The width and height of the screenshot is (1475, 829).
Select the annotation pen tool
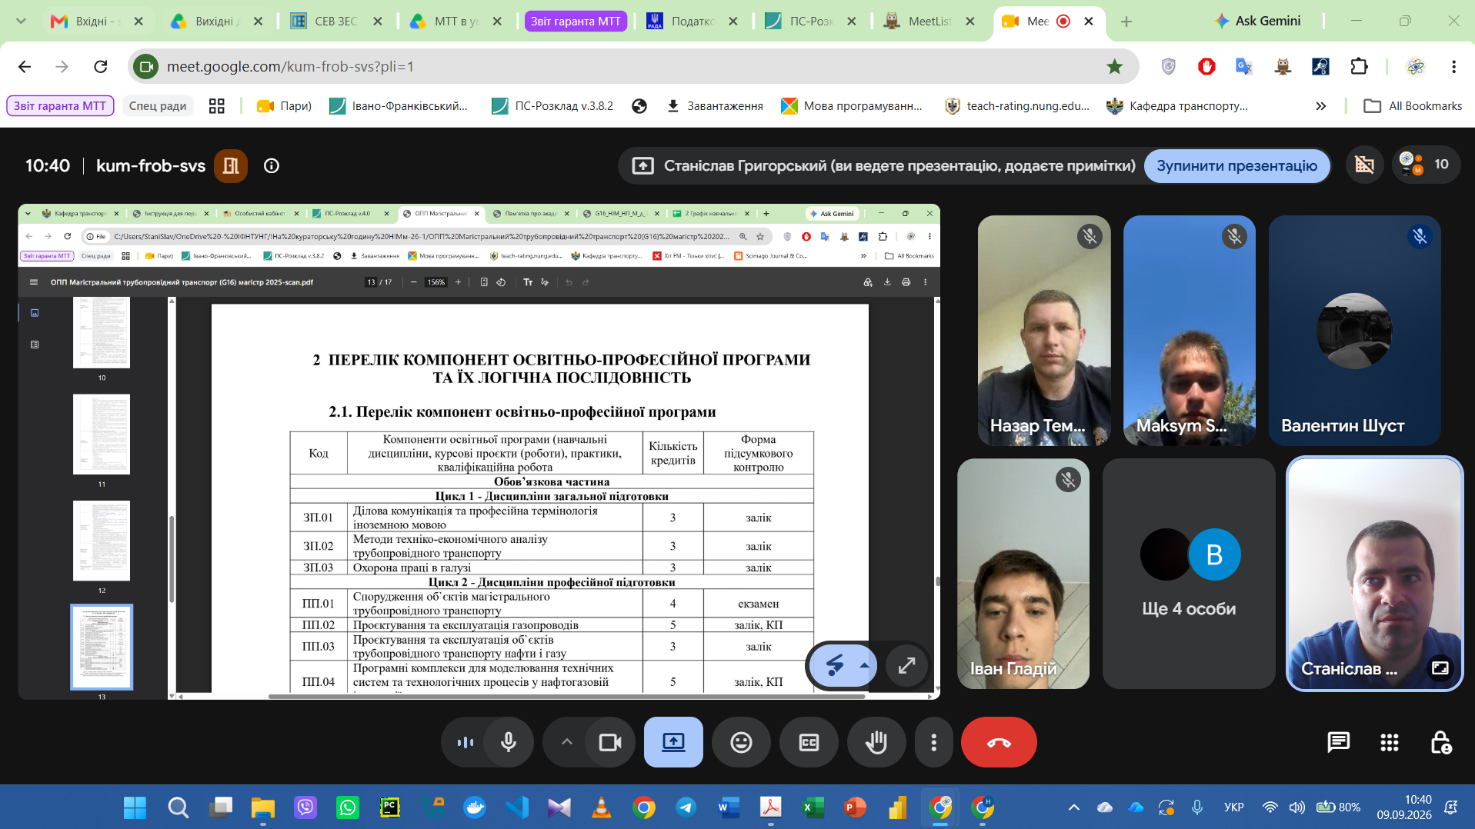[834, 665]
